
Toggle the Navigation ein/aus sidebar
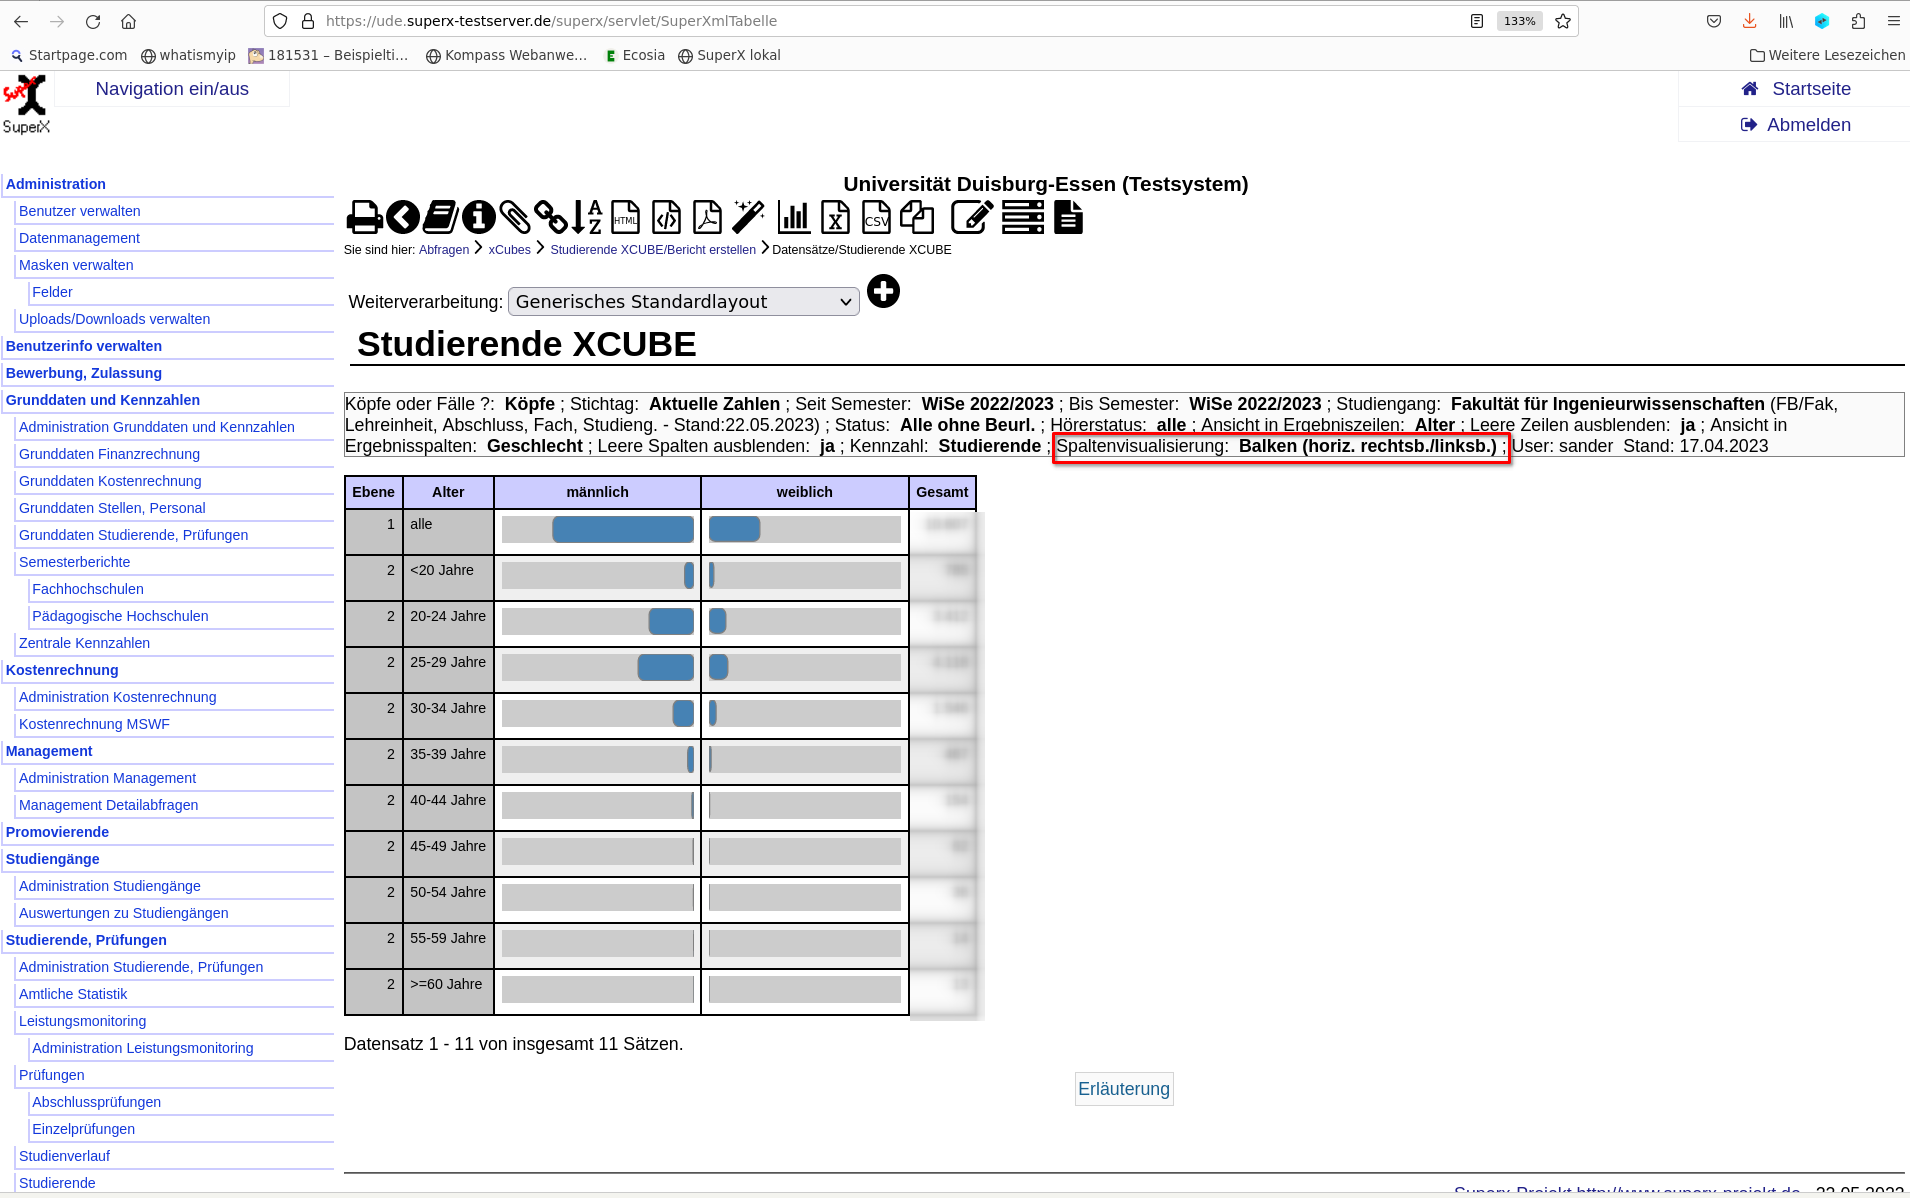pos(172,89)
